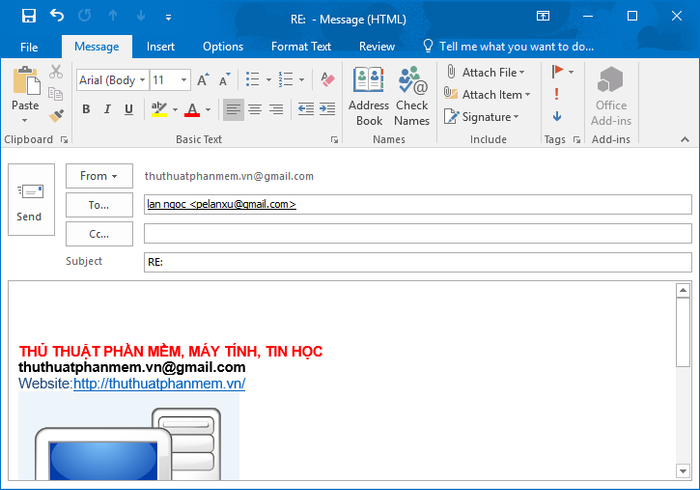Collapse the ribbon with the chevron
Image resolution: width=700 pixels, height=490 pixels.
click(x=685, y=140)
